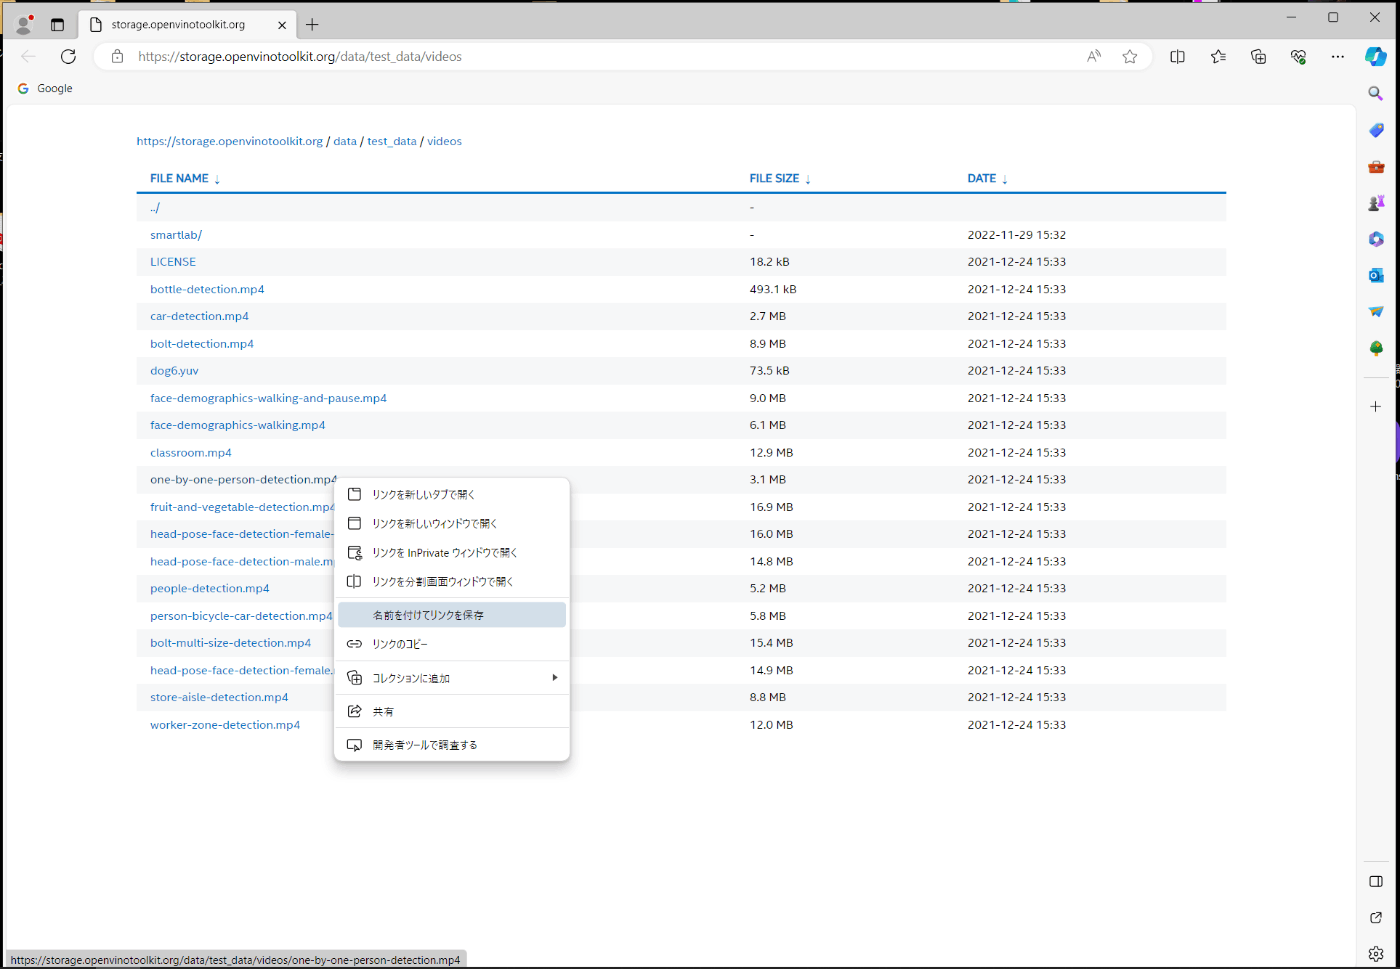Screen dimensions: 1400x969
Task: Click breadcrumb root storage.openvinotoolkit.org link
Action: [230, 141]
